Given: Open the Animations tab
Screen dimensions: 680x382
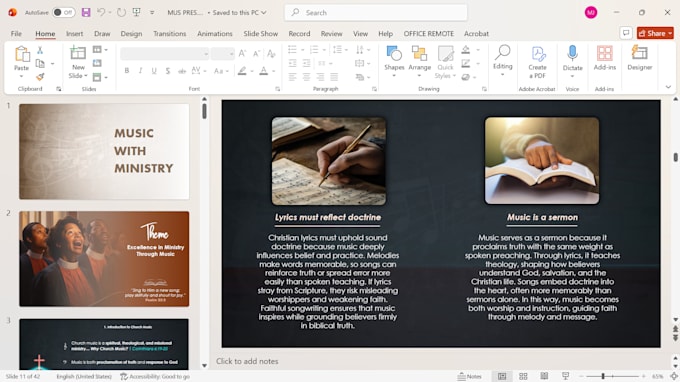Looking at the screenshot, I should (x=215, y=33).
